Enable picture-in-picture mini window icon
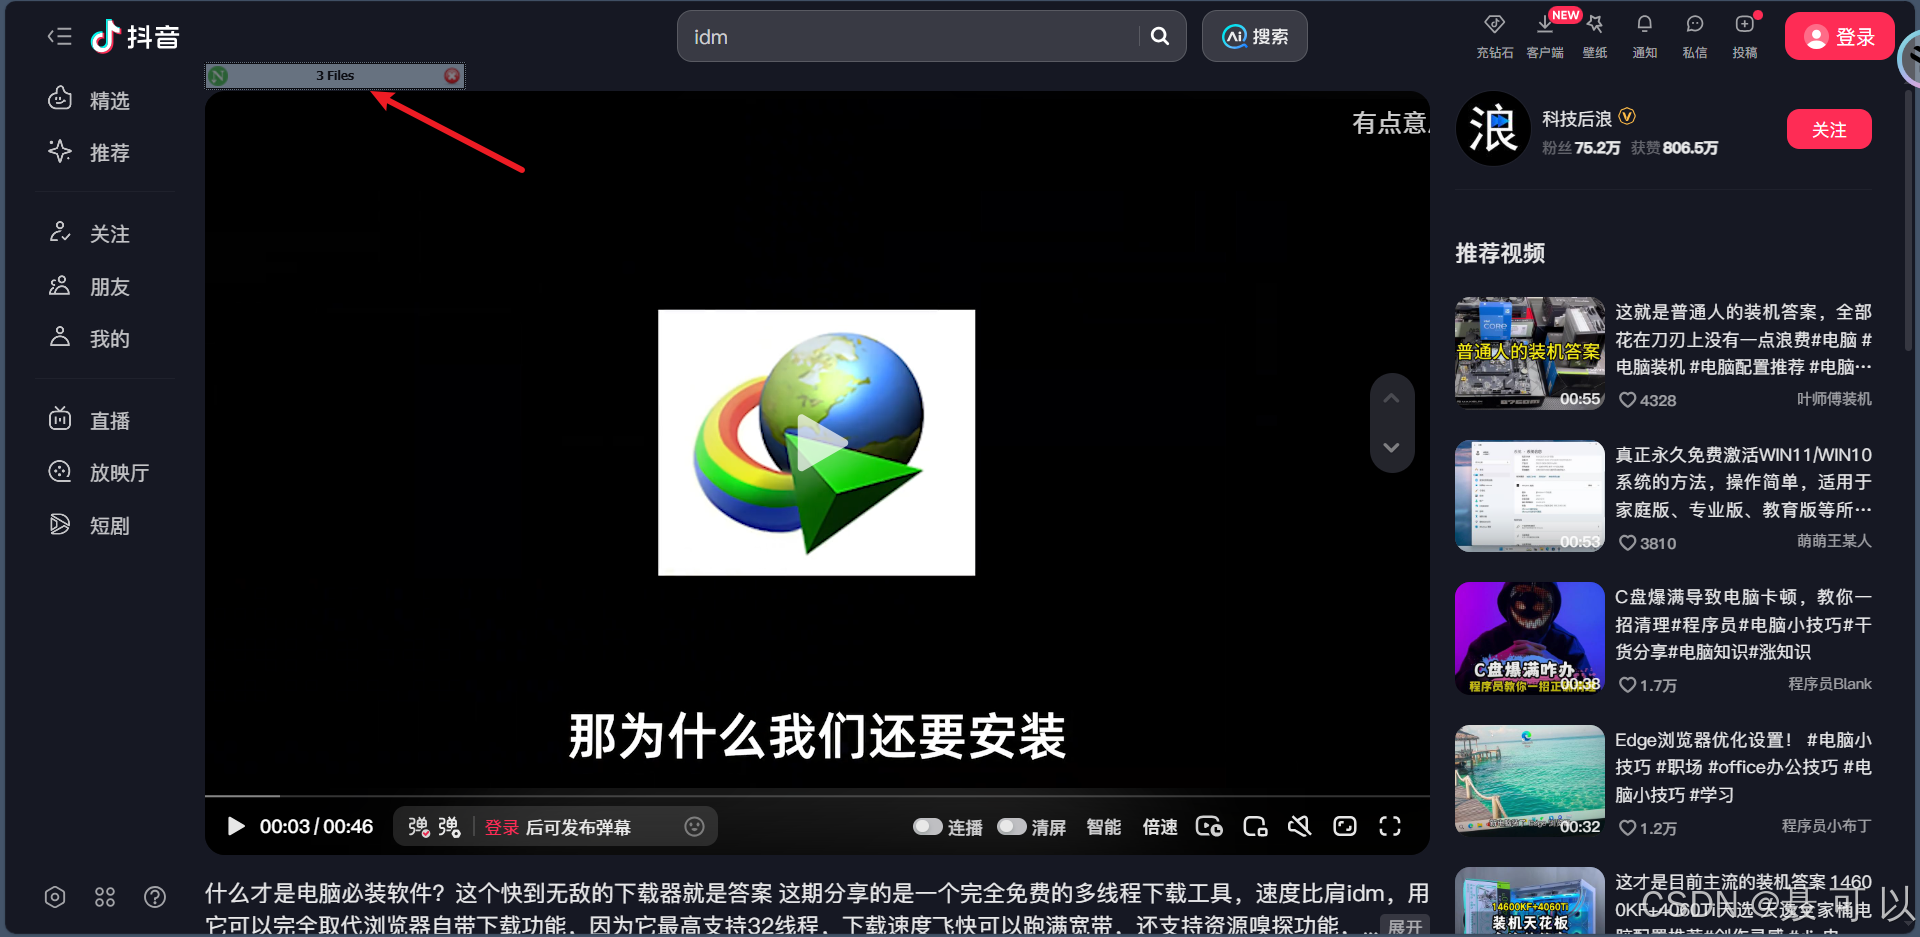 point(1255,826)
